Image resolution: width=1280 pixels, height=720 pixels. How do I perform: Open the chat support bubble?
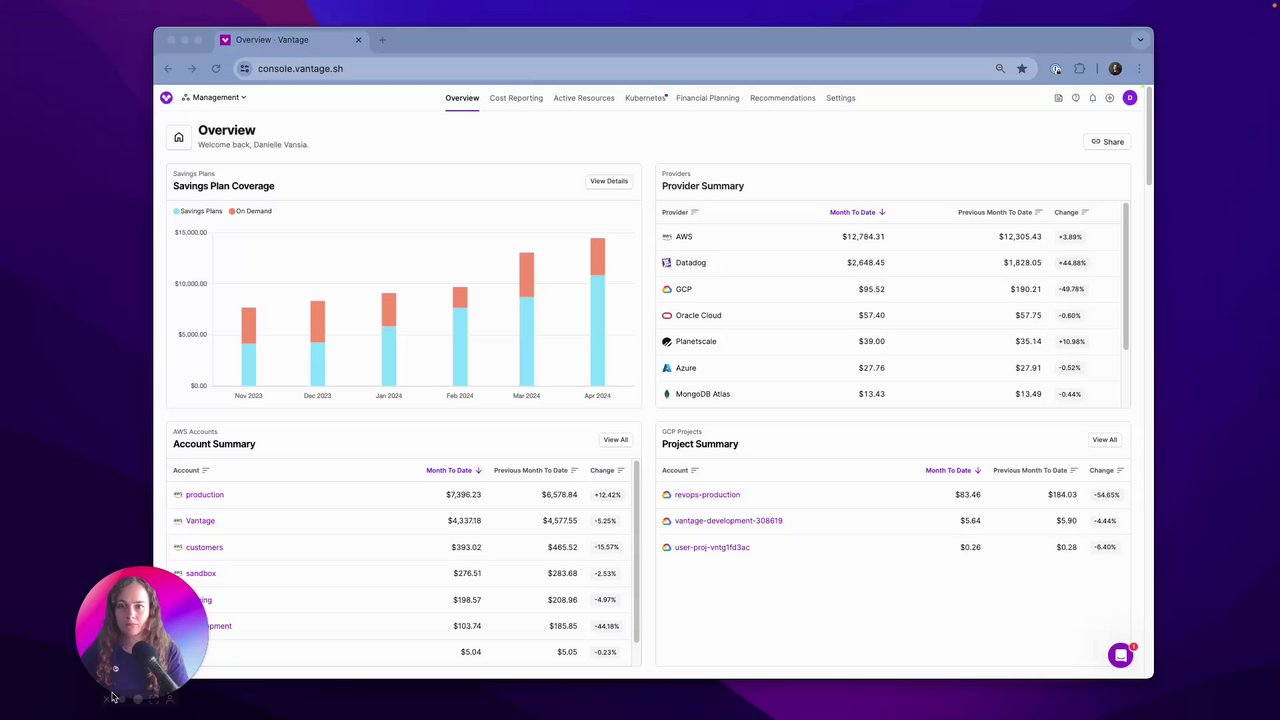point(1120,655)
